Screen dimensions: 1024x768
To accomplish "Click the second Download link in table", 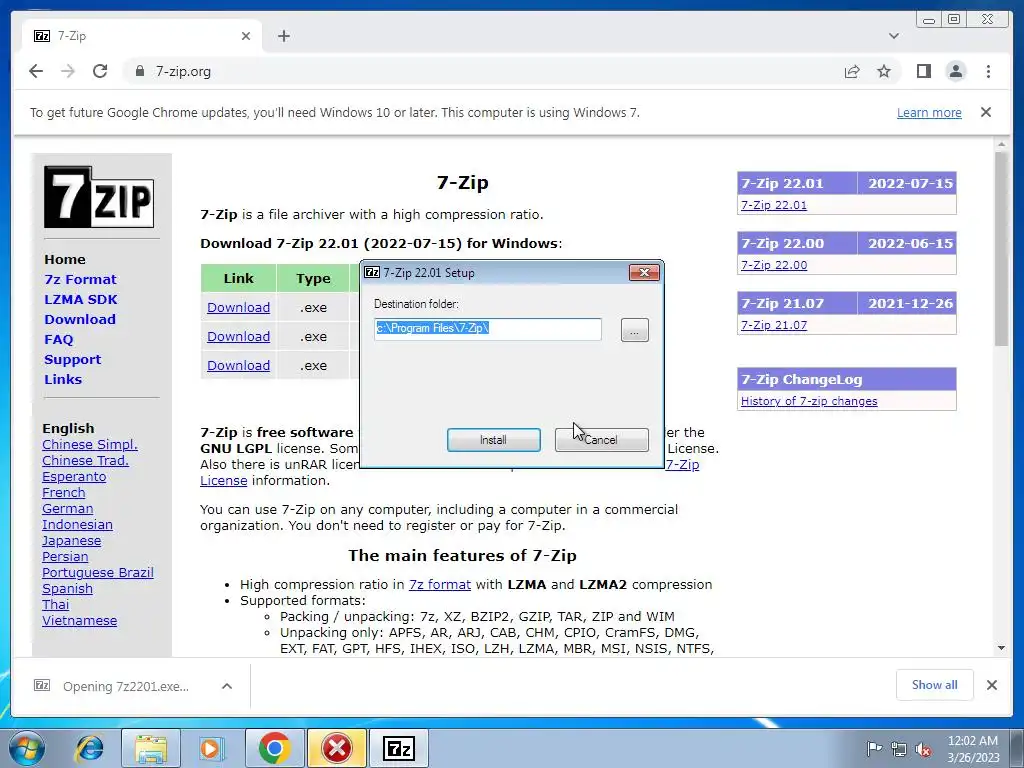I will point(238,336).
